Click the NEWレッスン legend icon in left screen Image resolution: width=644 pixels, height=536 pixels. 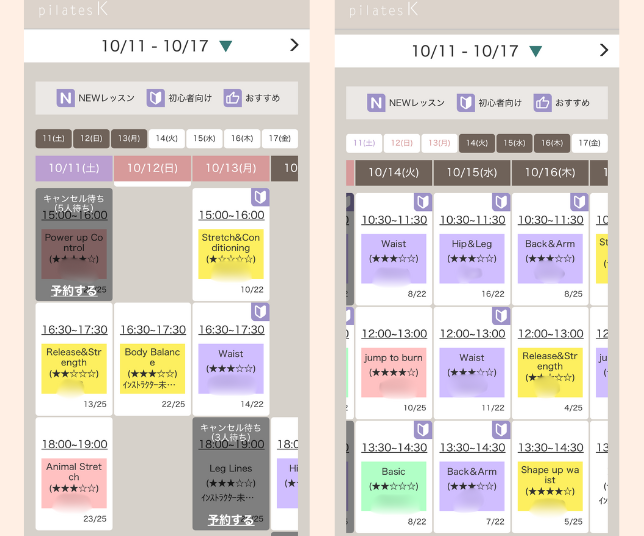(66, 98)
